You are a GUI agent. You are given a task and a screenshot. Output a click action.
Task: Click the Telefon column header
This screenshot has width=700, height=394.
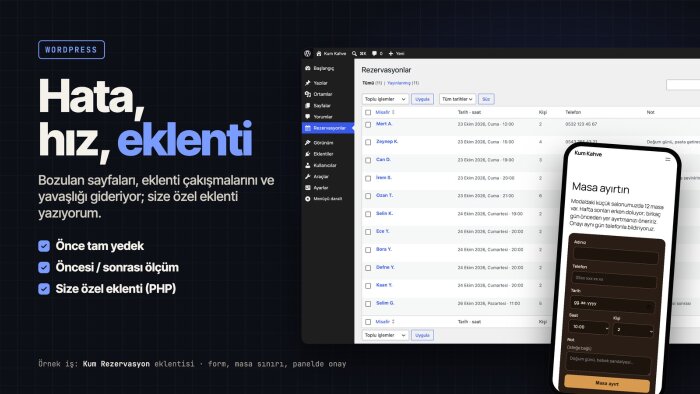coord(573,112)
